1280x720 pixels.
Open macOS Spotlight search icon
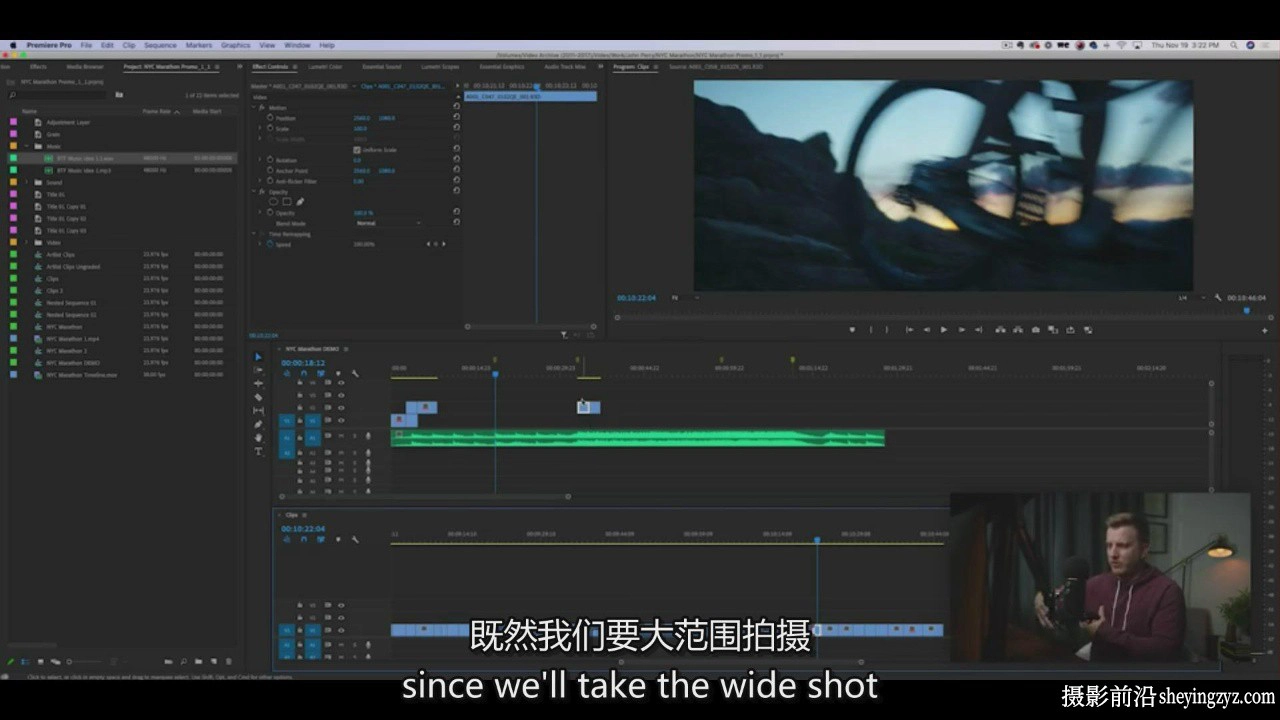[1235, 45]
